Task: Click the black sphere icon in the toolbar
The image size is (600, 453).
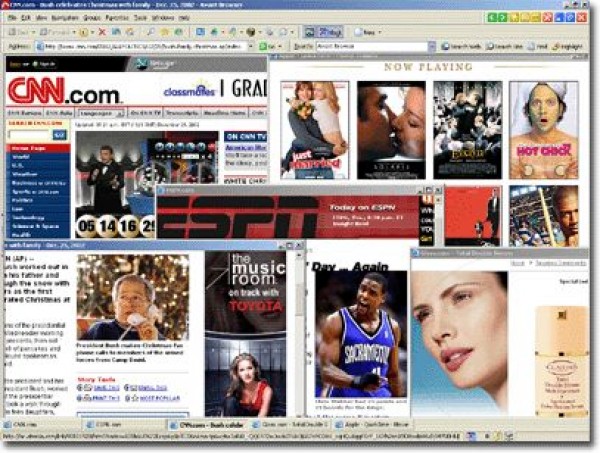Action: (x=251, y=33)
